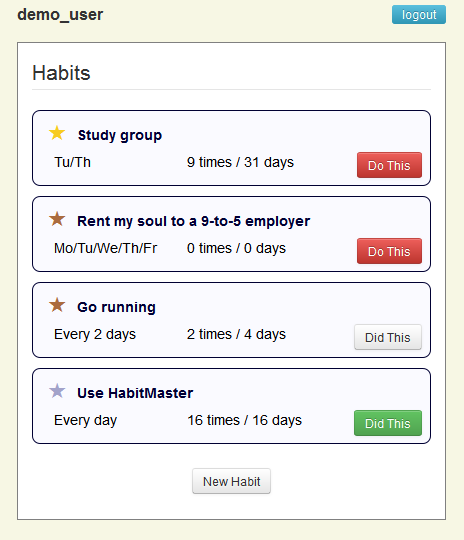
Task: Log out using the logout button
Action: pos(419,14)
